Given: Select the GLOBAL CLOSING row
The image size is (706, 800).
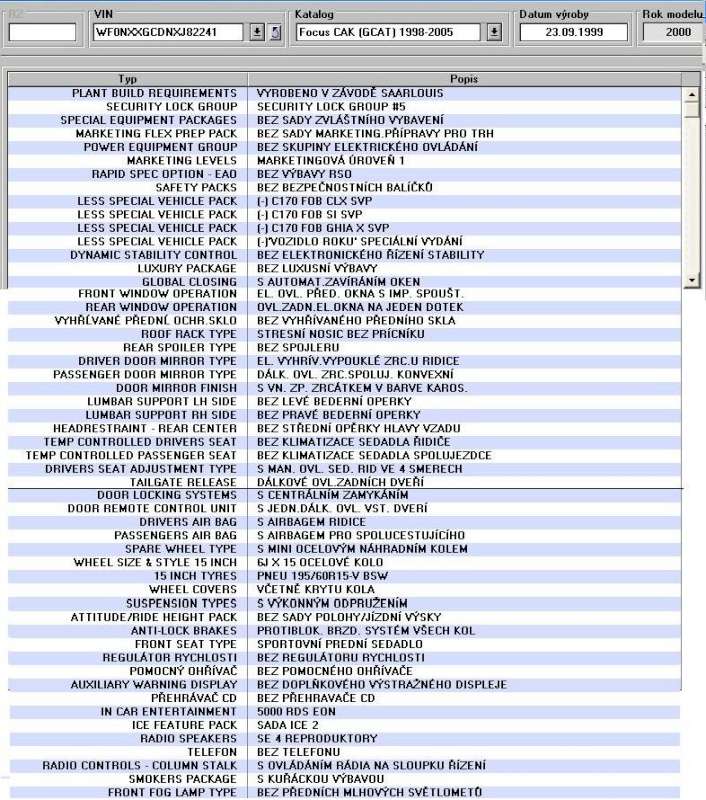Looking at the screenshot, I should click(x=128, y=282).
